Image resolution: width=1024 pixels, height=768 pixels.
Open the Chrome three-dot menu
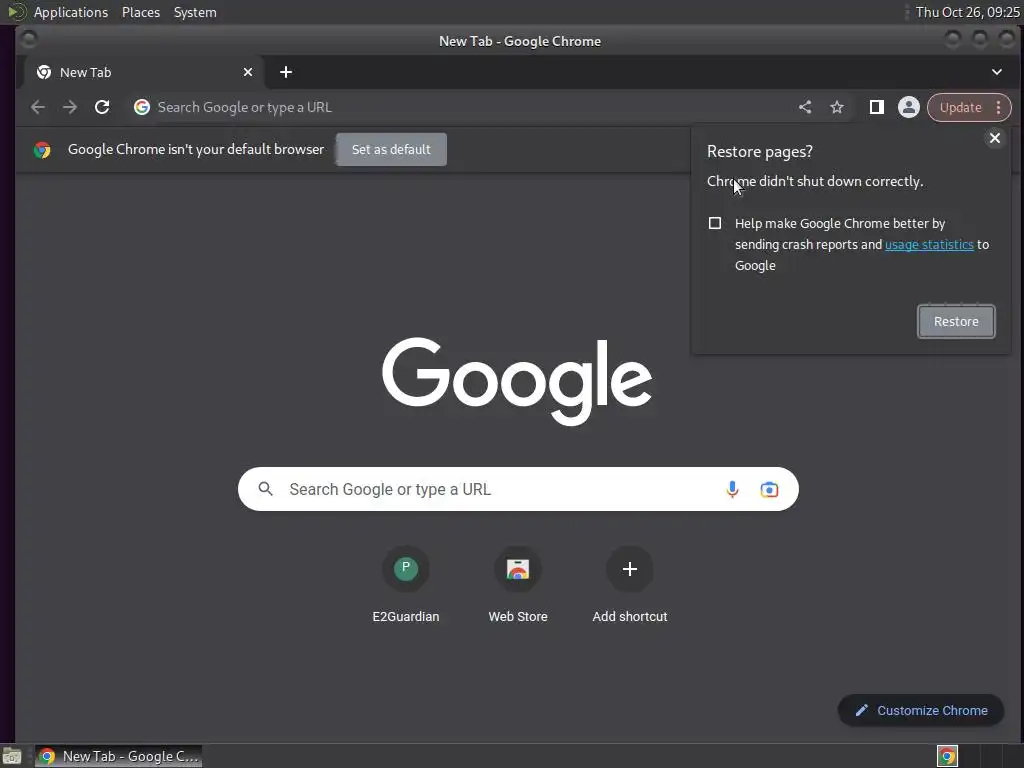(x=999, y=107)
